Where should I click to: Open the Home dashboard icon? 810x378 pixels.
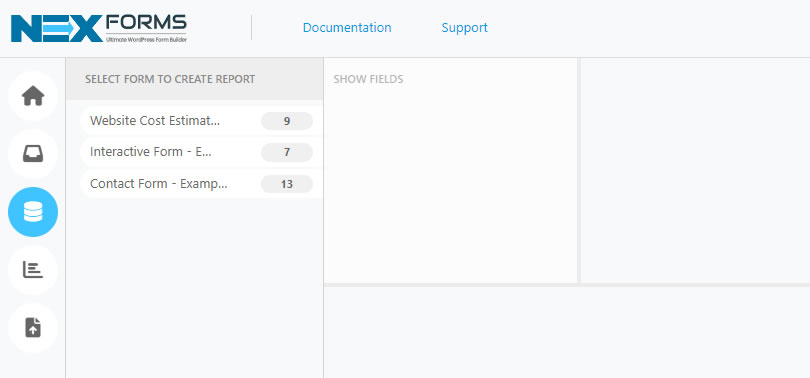tap(33, 96)
